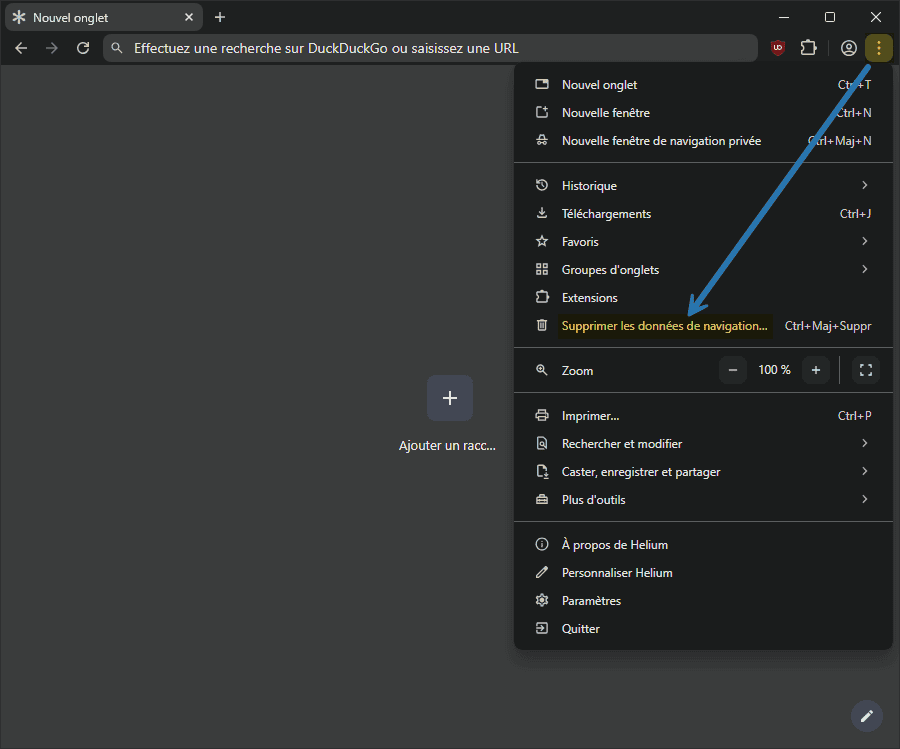Open the Historique submenu
The image size is (900, 749).
click(703, 185)
